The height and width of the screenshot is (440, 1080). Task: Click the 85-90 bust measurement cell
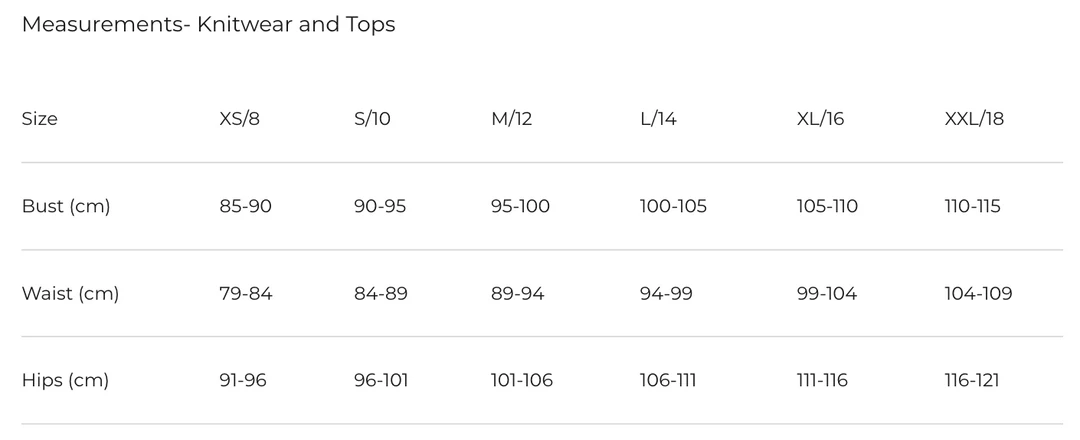245,207
